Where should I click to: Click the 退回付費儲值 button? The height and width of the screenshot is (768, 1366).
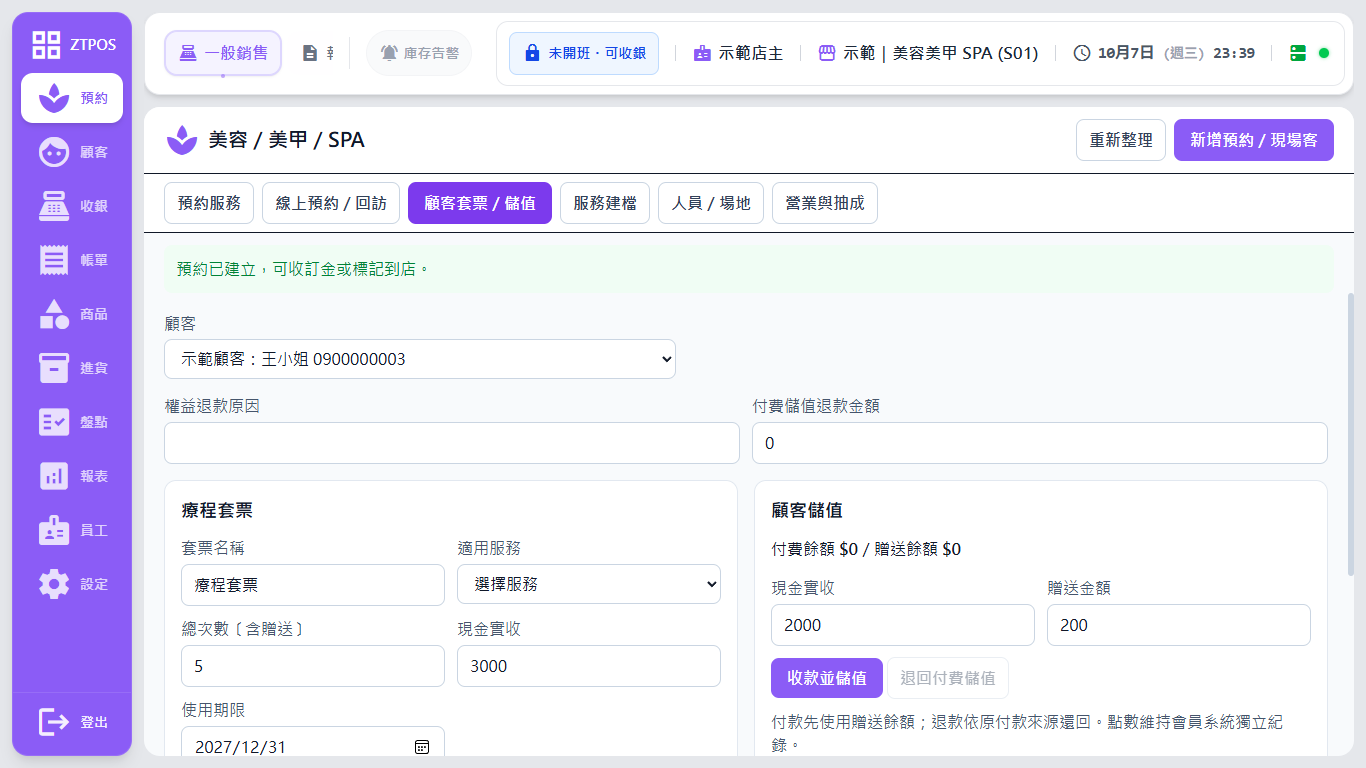pyautogui.click(x=948, y=678)
